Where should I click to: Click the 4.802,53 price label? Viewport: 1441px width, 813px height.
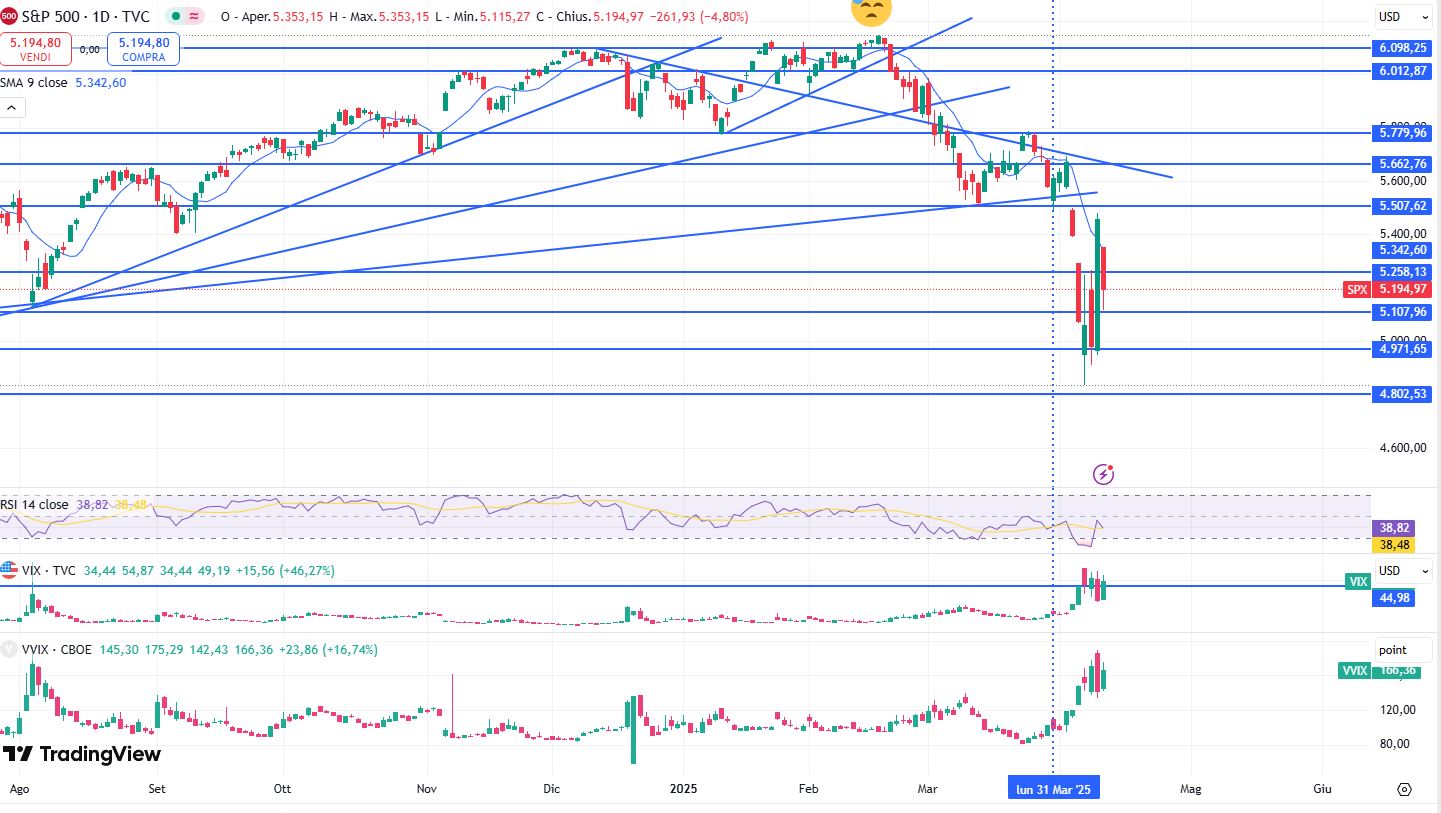[x=1403, y=394]
